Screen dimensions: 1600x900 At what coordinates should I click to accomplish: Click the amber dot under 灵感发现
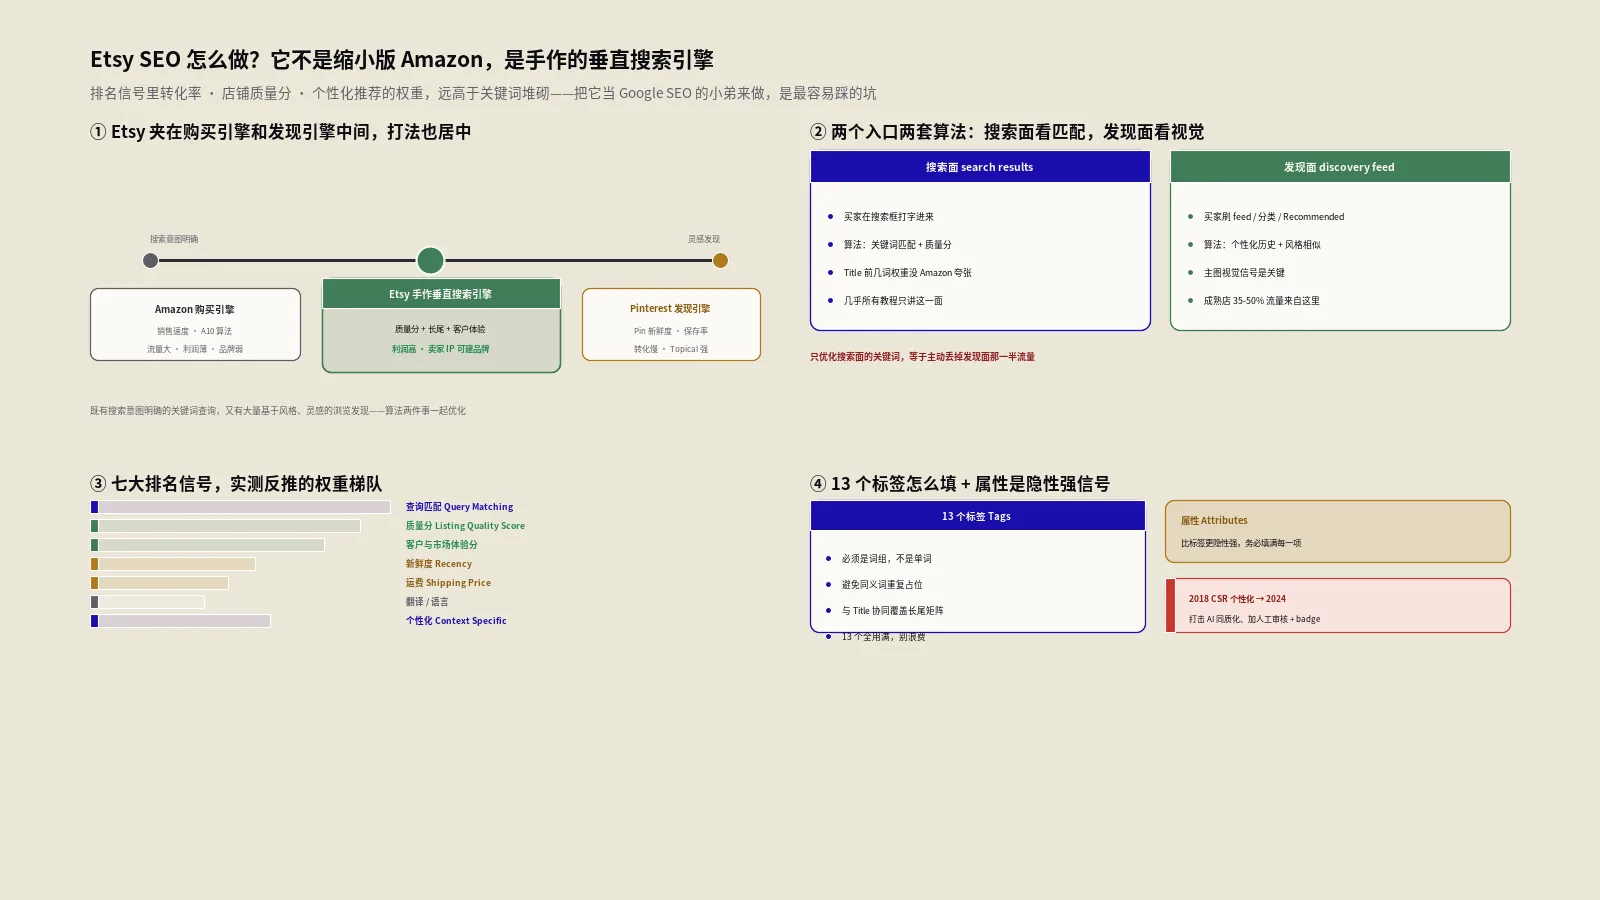(x=720, y=261)
